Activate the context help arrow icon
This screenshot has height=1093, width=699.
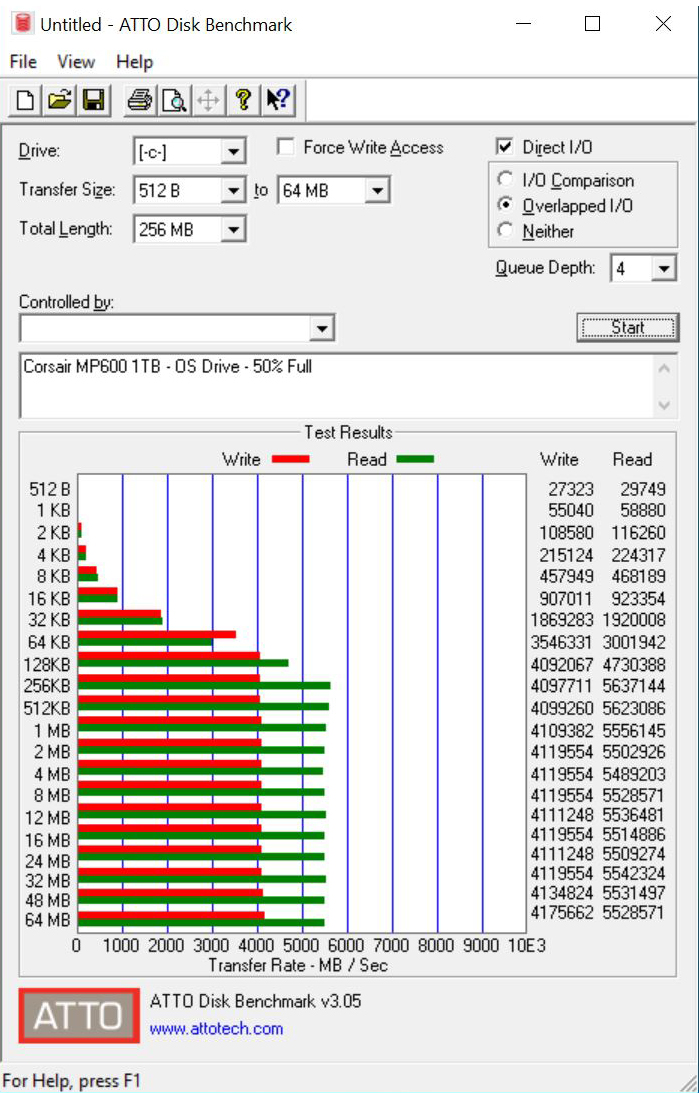[x=278, y=100]
